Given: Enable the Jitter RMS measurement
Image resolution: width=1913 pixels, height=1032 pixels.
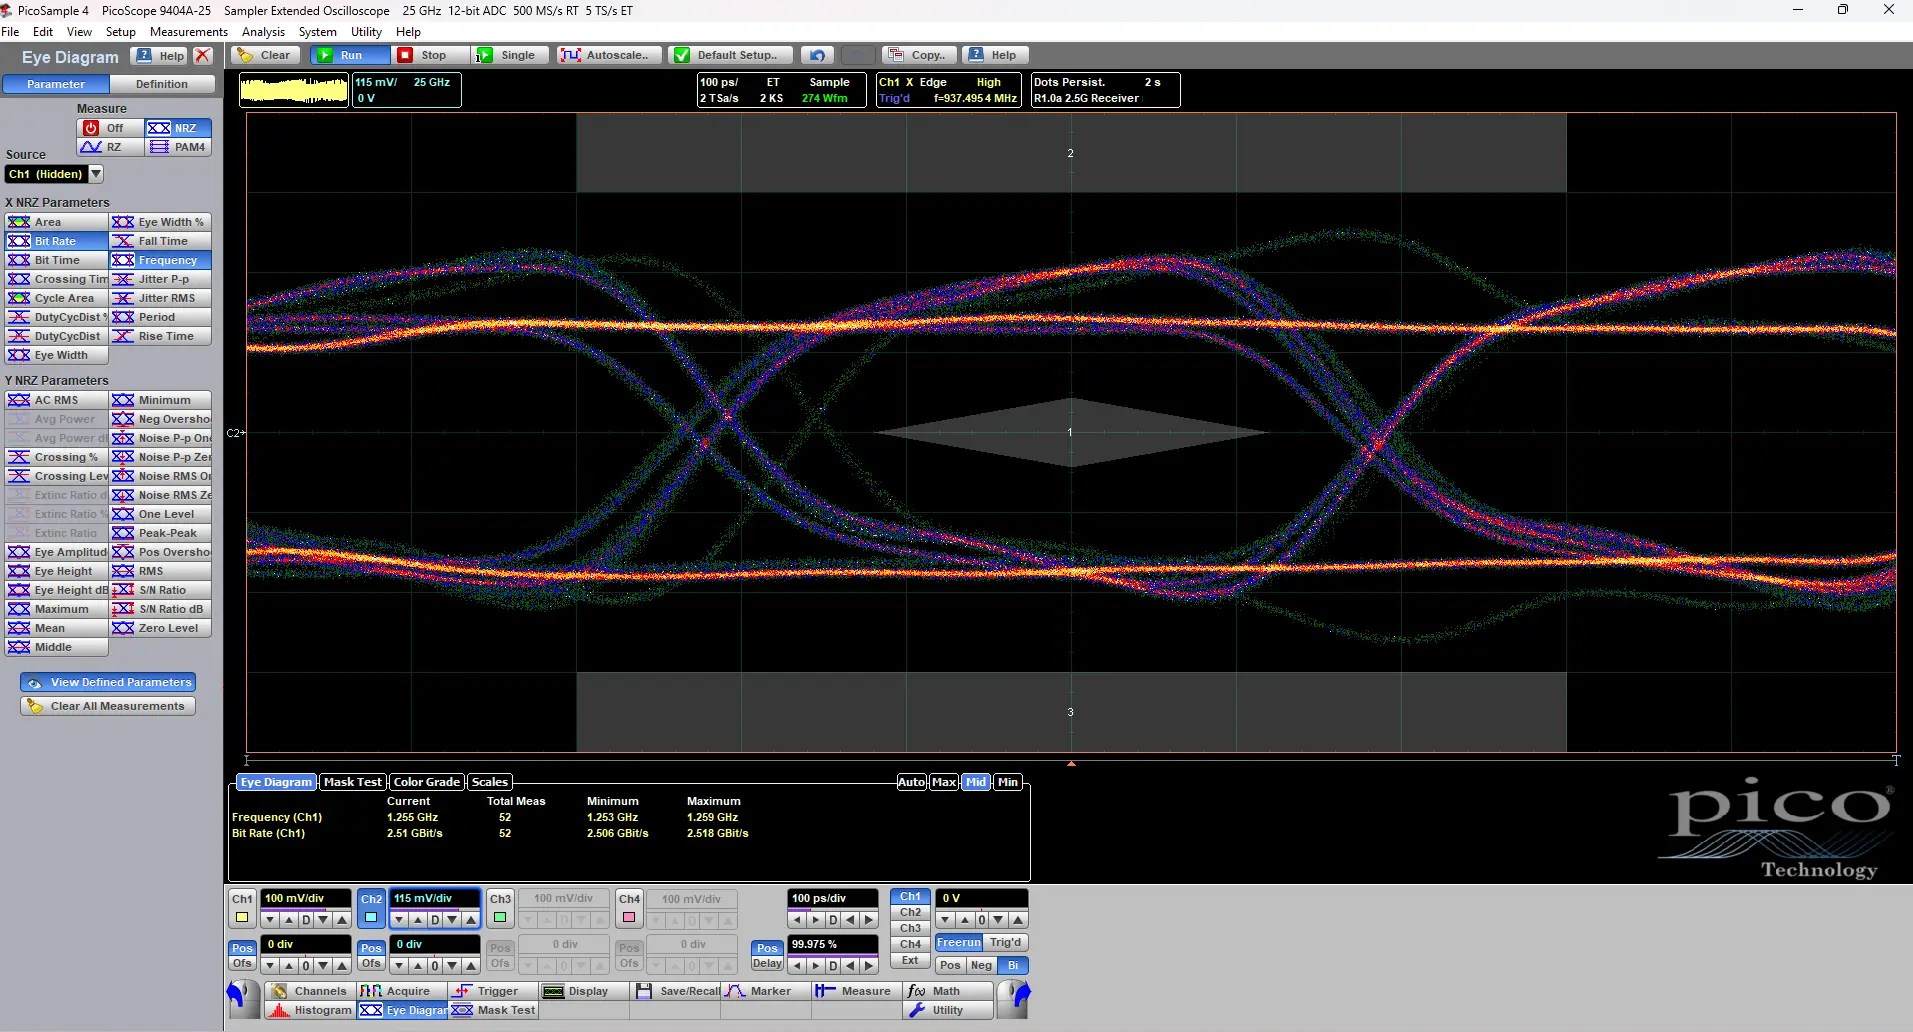Looking at the screenshot, I should (x=161, y=298).
